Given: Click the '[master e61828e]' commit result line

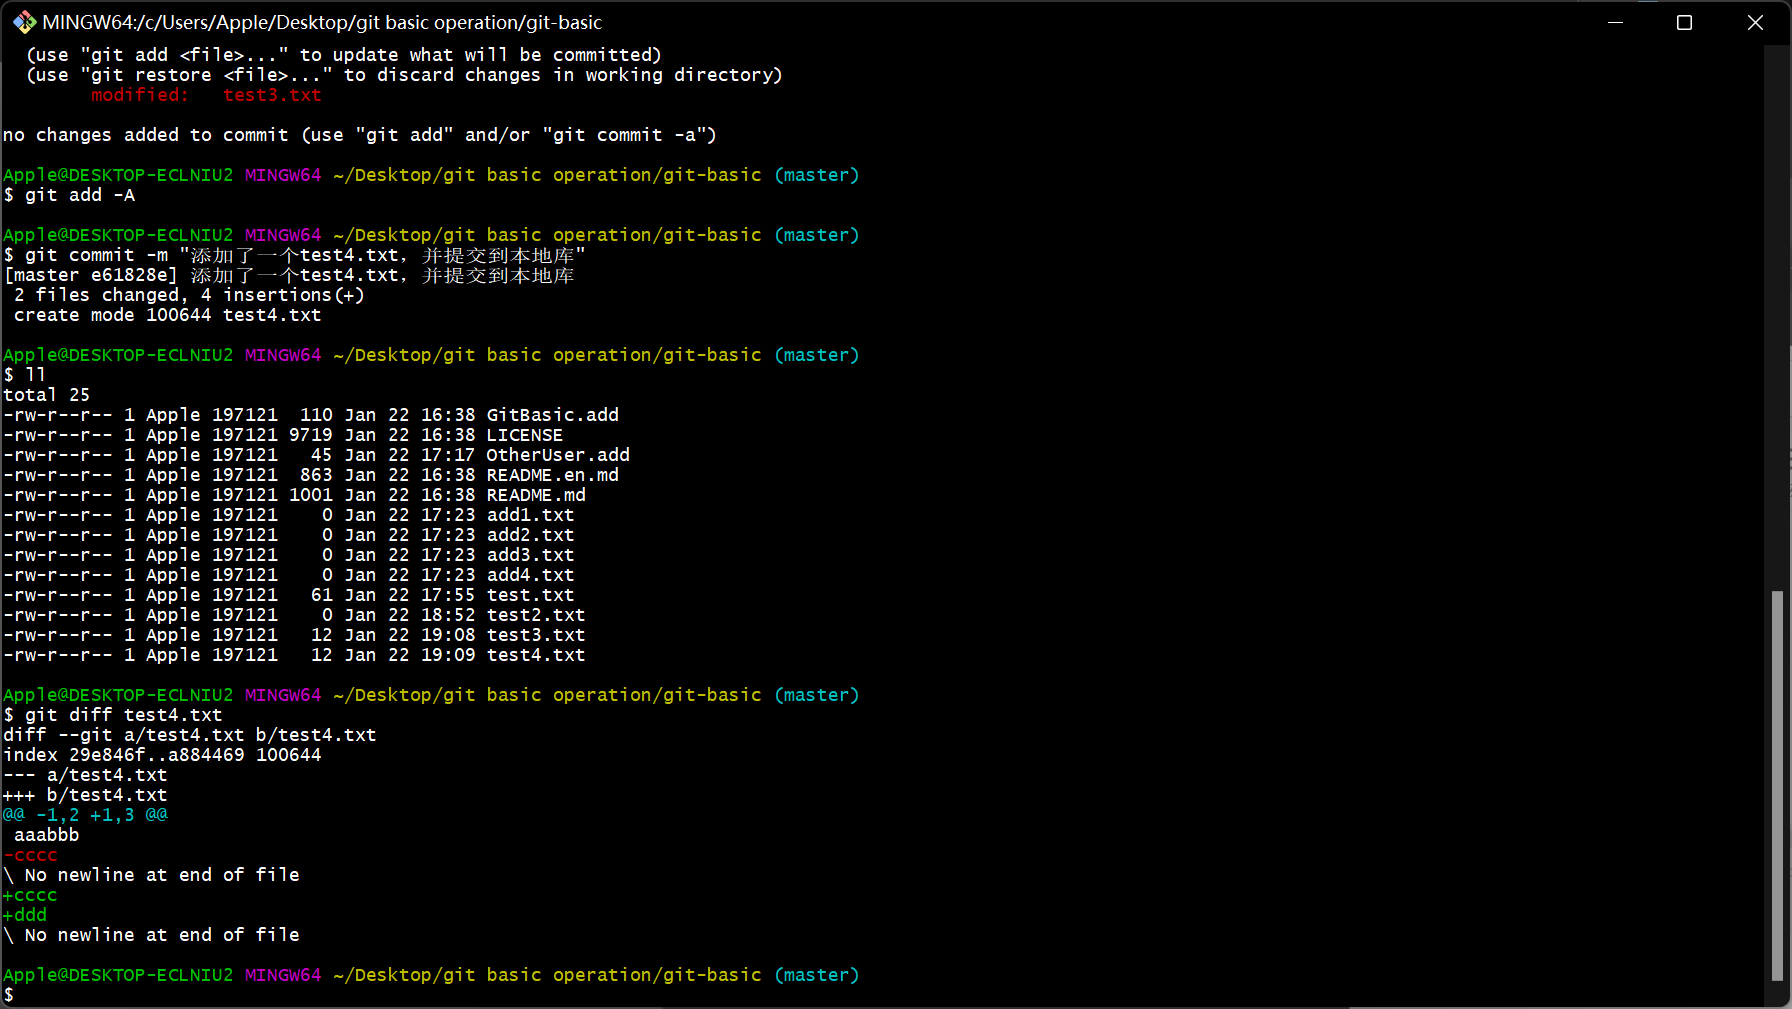Looking at the screenshot, I should (289, 275).
